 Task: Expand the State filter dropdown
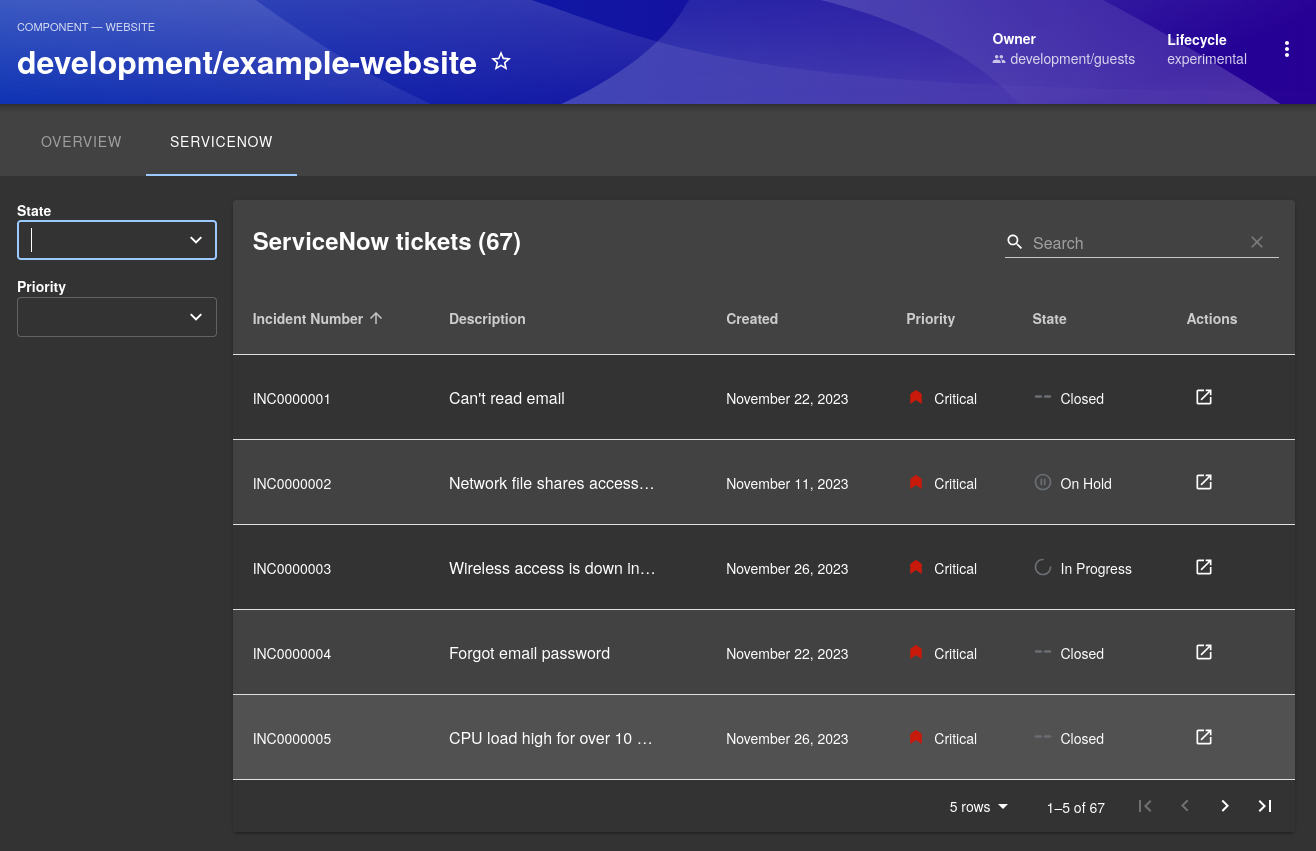point(196,240)
